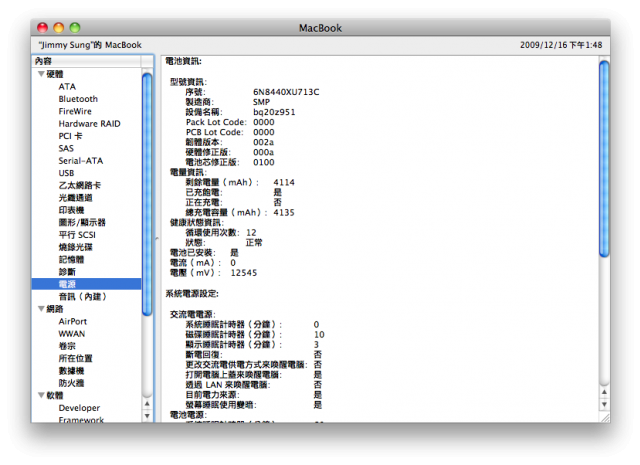Click sidebar blue scroll thumb
Image resolution: width=640 pixels, height=465 pixels.
pos(147,194)
